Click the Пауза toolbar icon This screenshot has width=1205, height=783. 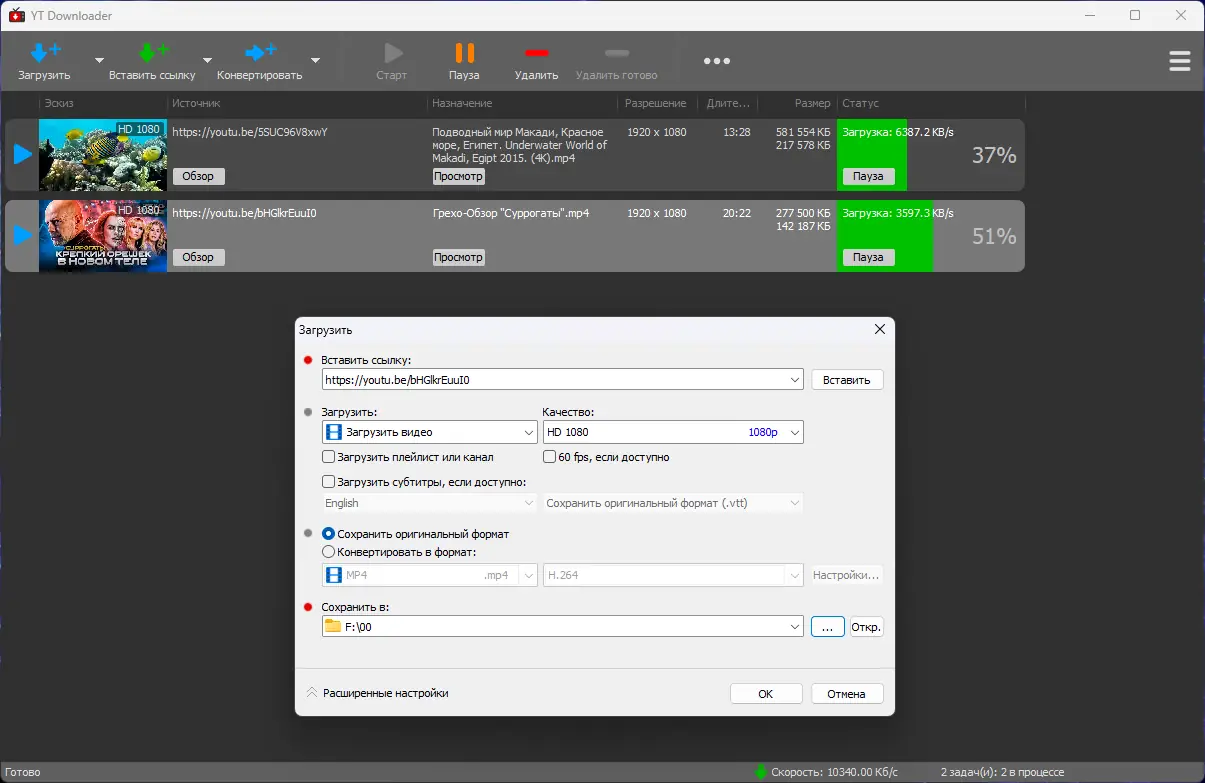464,53
